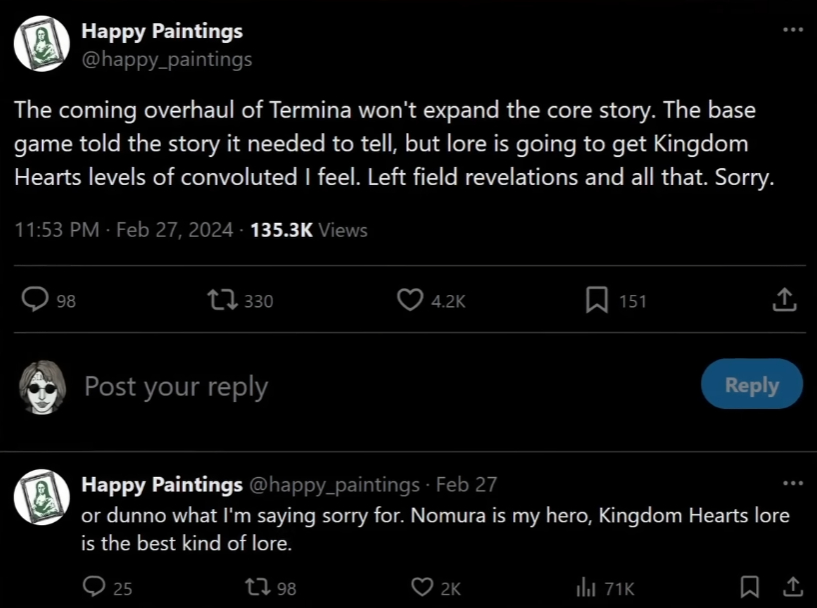Open more options on the reply tweet
This screenshot has height=608, width=817.
coord(792,483)
